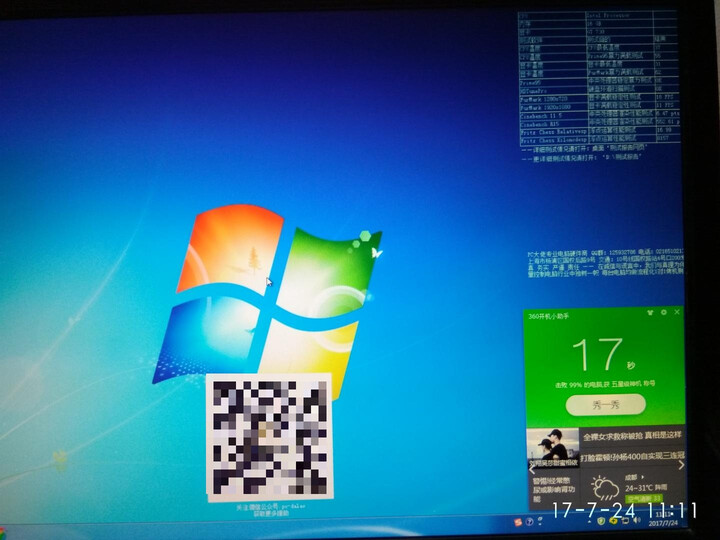Screen dimensions: 720x540
Task: Click the 秀一秀 share button
Action: coord(606,405)
